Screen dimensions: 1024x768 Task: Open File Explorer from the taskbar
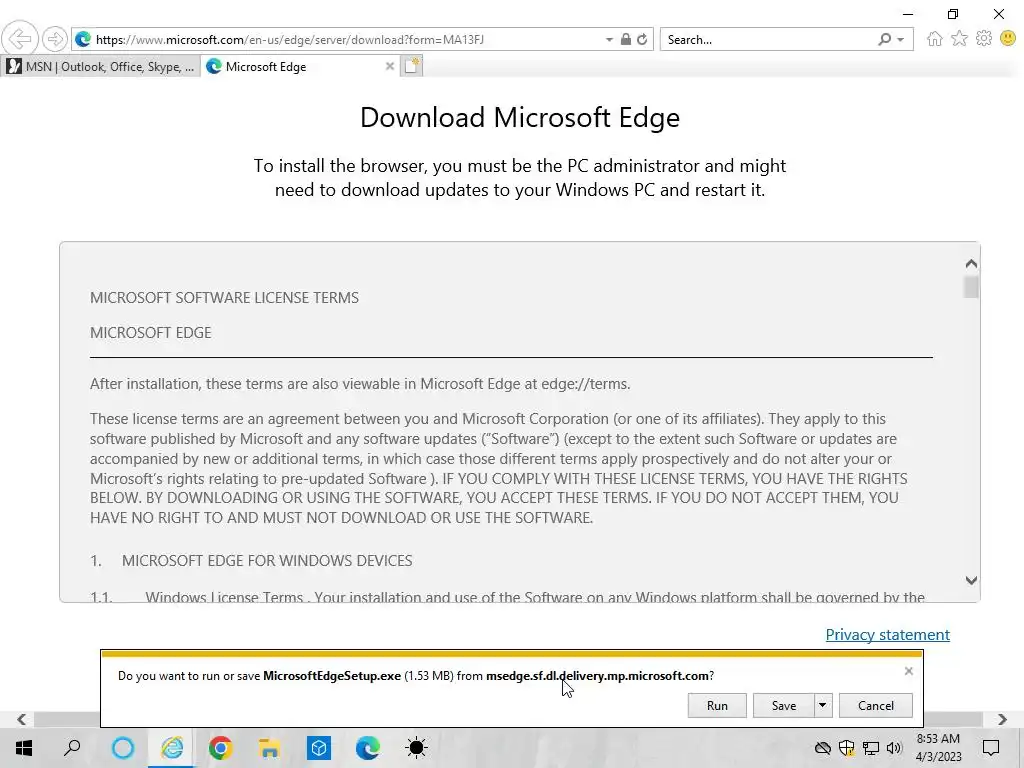[270, 748]
